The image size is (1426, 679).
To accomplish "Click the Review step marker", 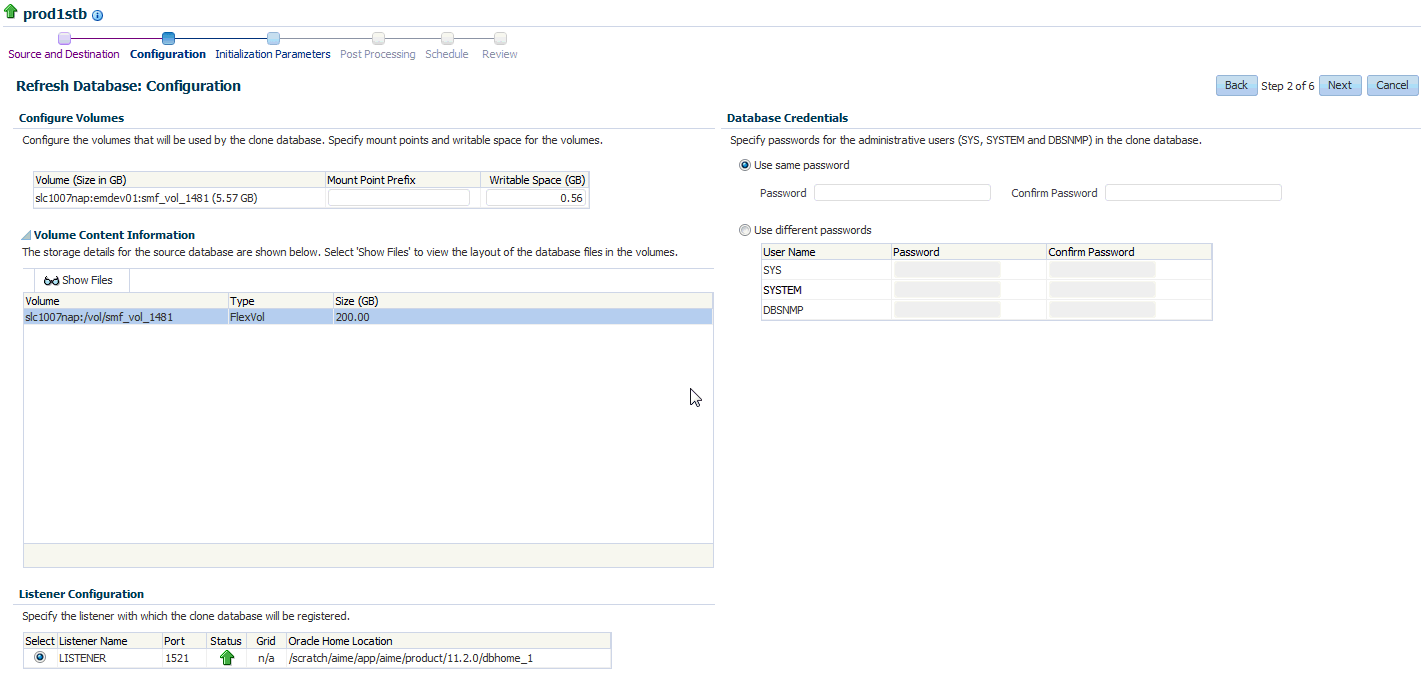I will tap(500, 38).
